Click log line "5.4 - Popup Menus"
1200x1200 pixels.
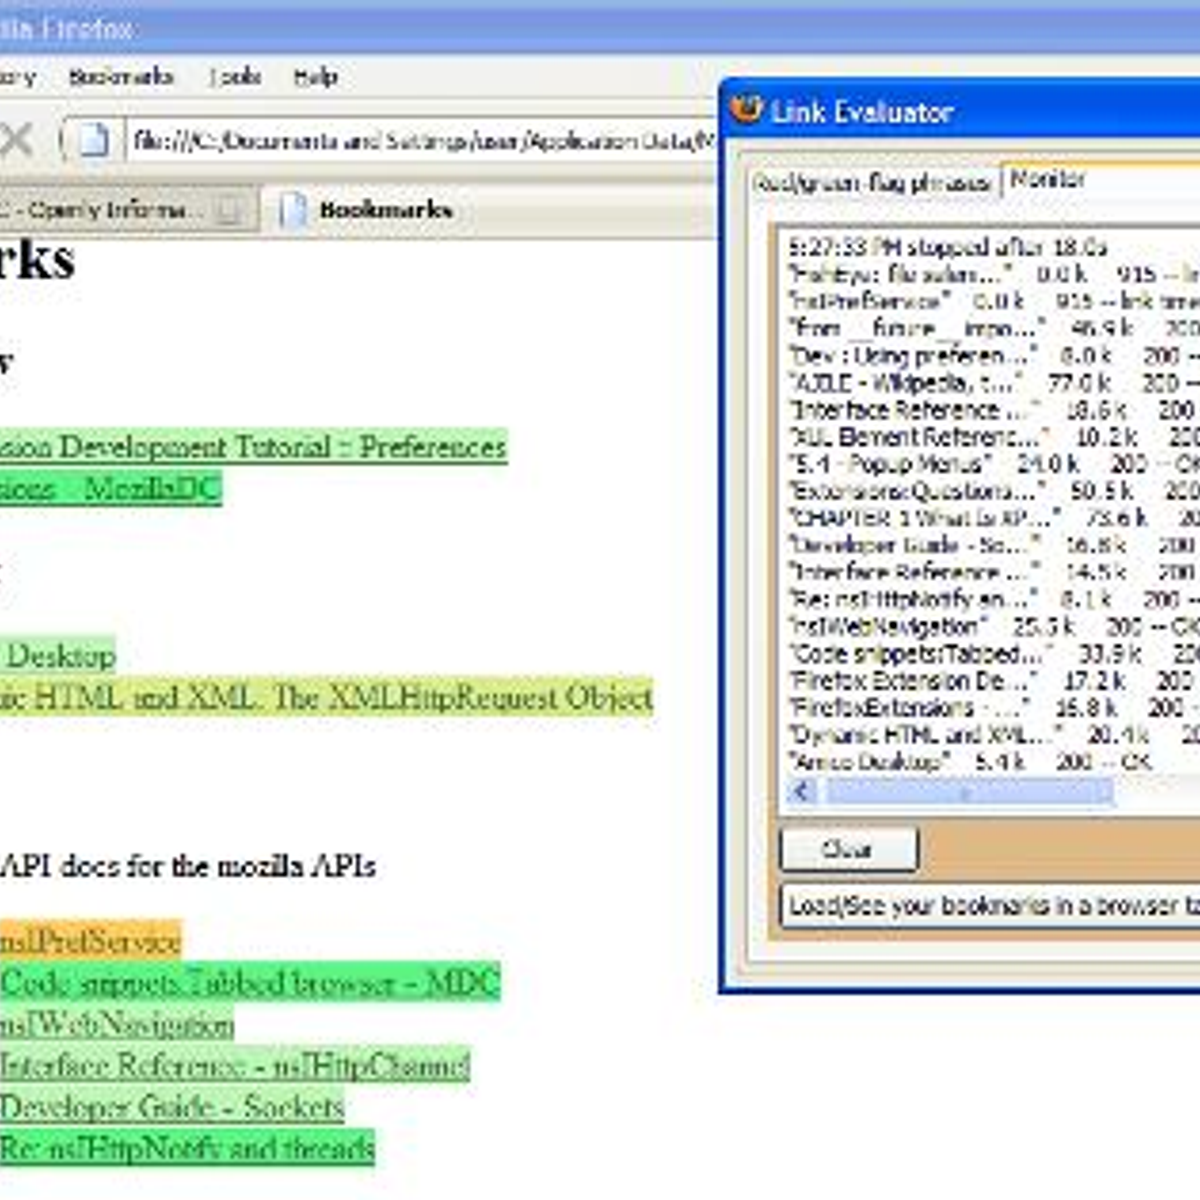tap(993, 464)
